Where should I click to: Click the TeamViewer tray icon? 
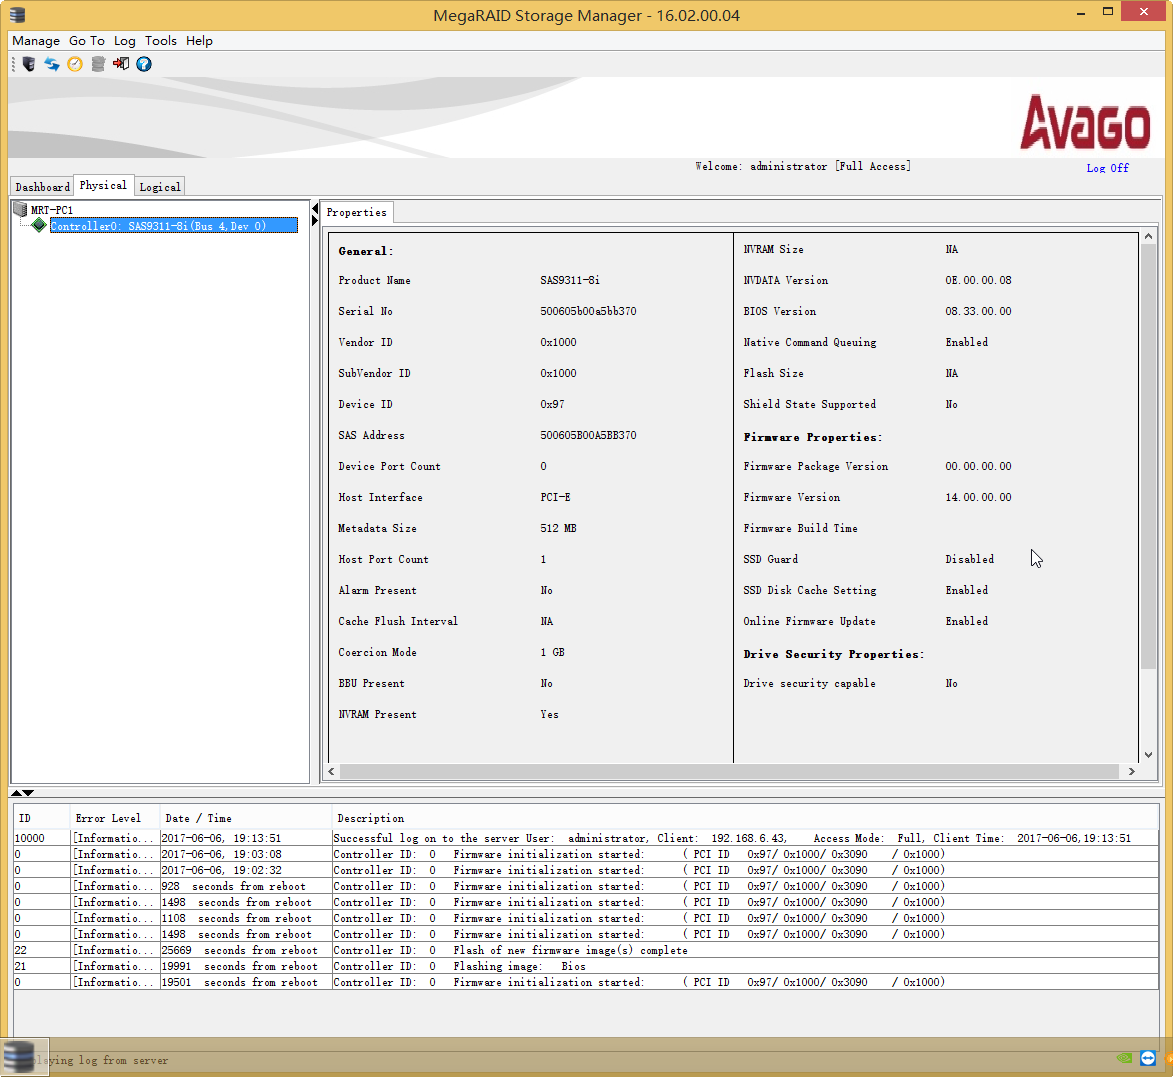click(x=1148, y=1059)
